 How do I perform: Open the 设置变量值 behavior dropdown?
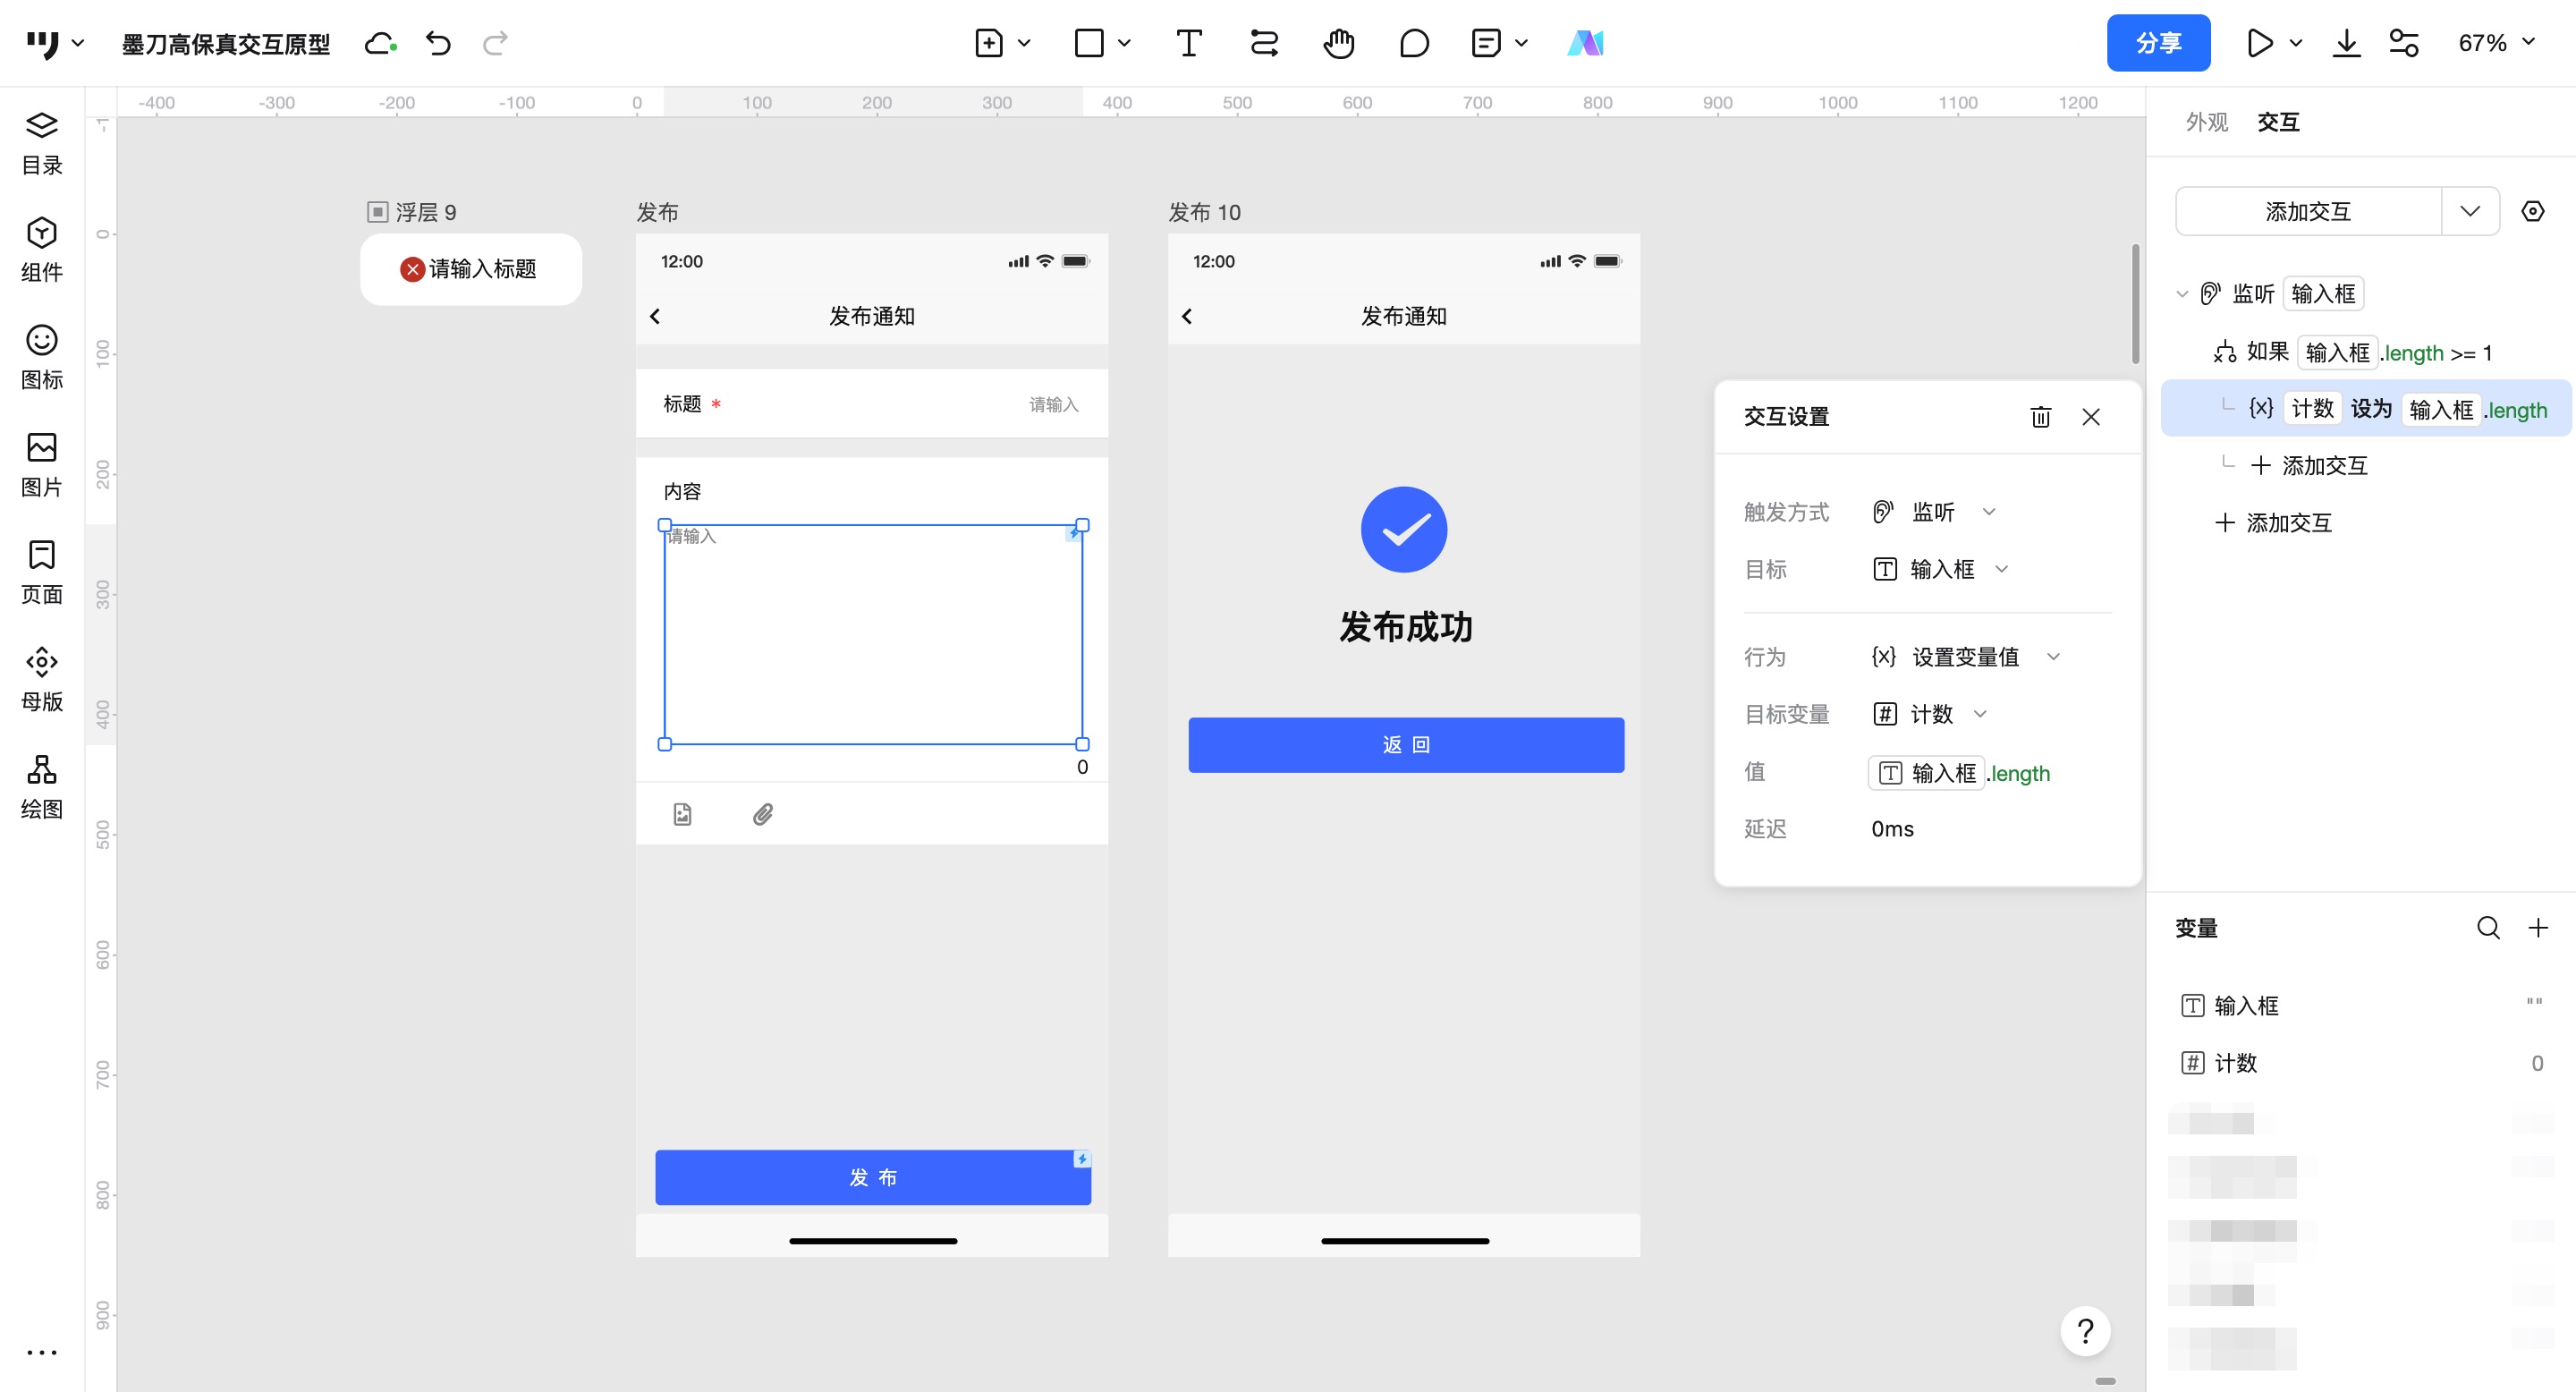coord(2054,657)
